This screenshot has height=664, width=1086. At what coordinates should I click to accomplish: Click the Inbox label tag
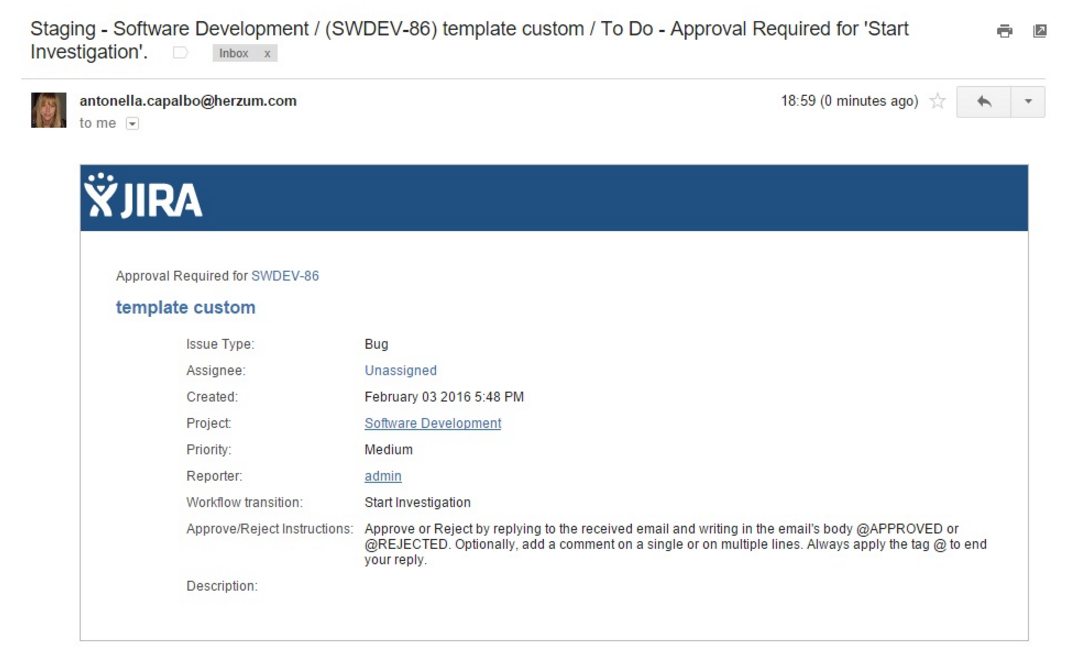(234, 54)
